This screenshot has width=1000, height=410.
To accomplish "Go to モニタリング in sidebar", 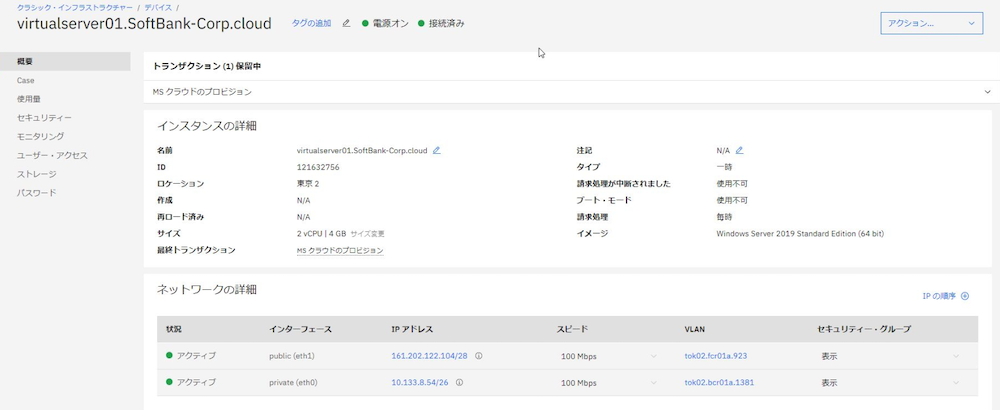I will (x=40, y=136).
